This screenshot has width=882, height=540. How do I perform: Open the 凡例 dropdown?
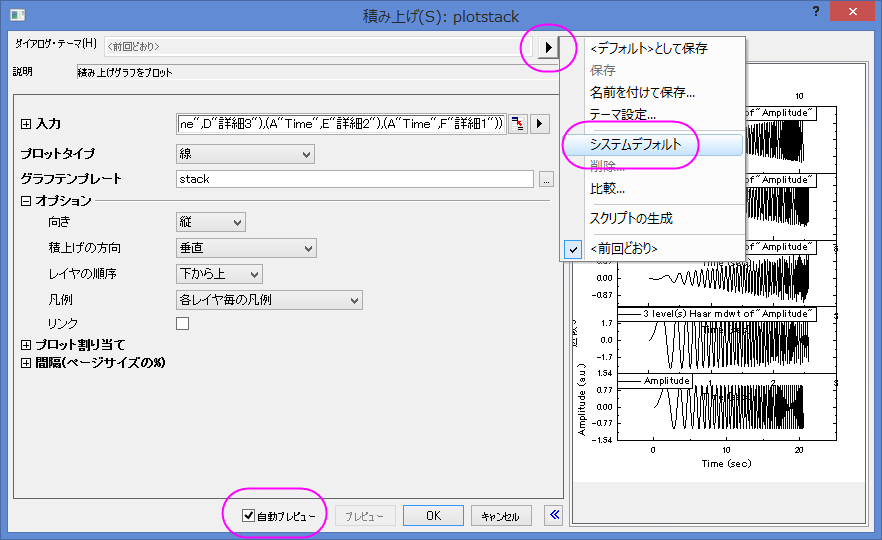tap(269, 300)
